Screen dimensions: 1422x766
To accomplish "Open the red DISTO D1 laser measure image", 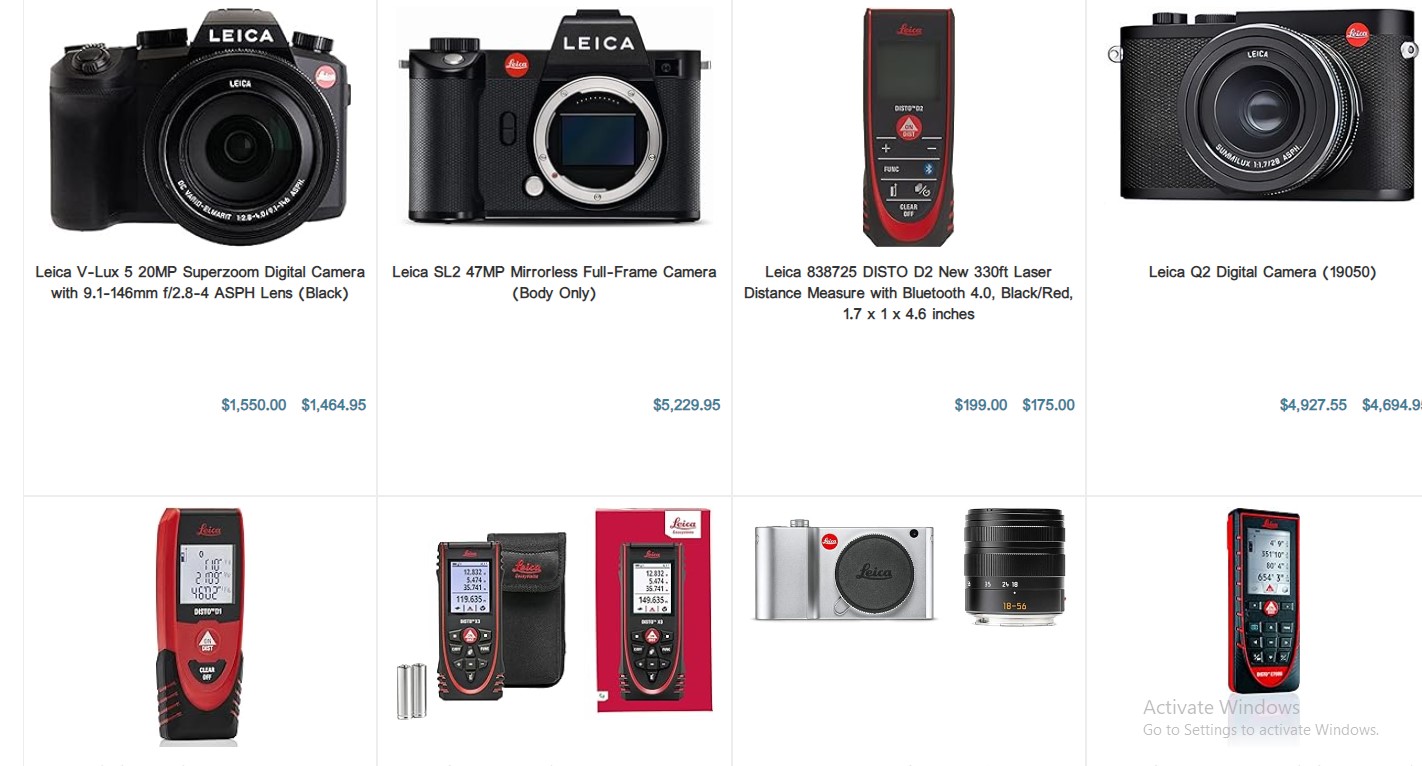I will point(200,627).
